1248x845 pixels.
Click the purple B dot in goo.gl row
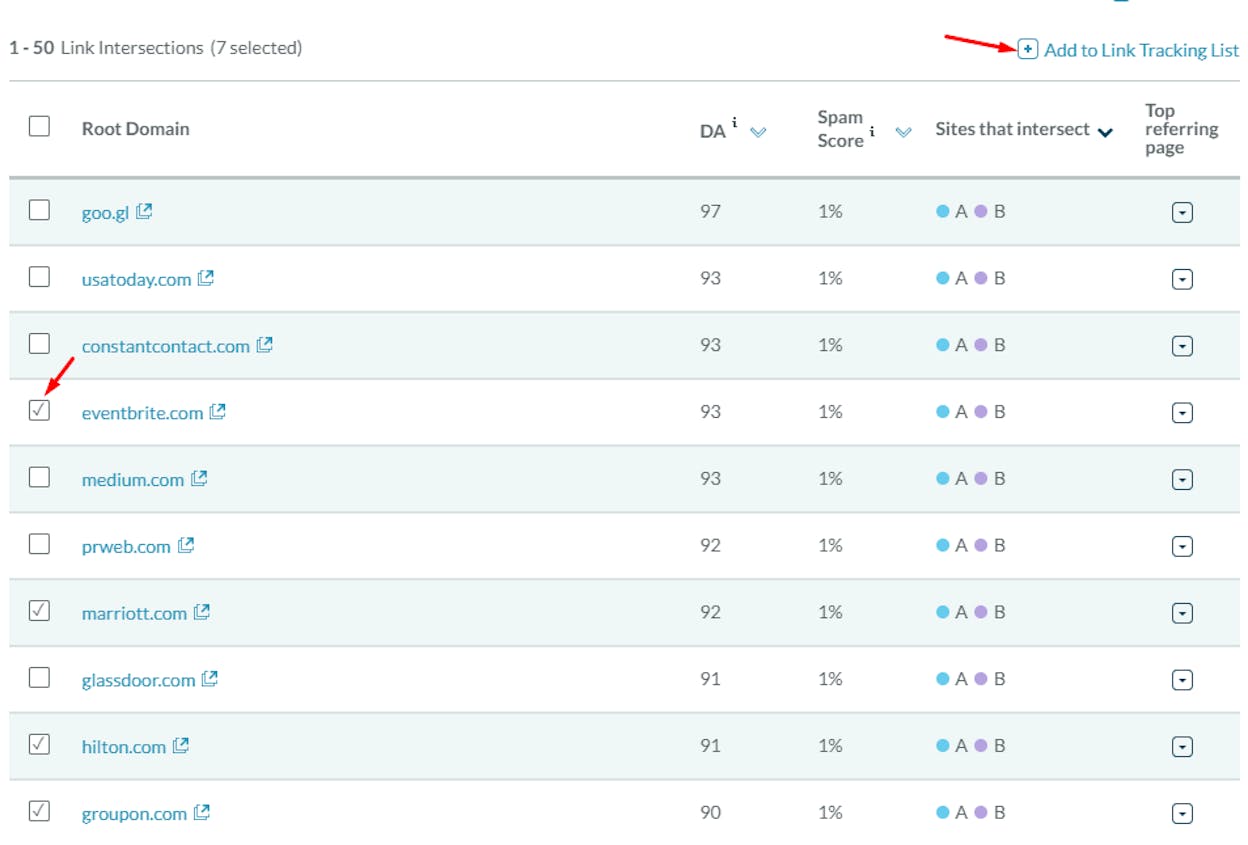point(981,211)
